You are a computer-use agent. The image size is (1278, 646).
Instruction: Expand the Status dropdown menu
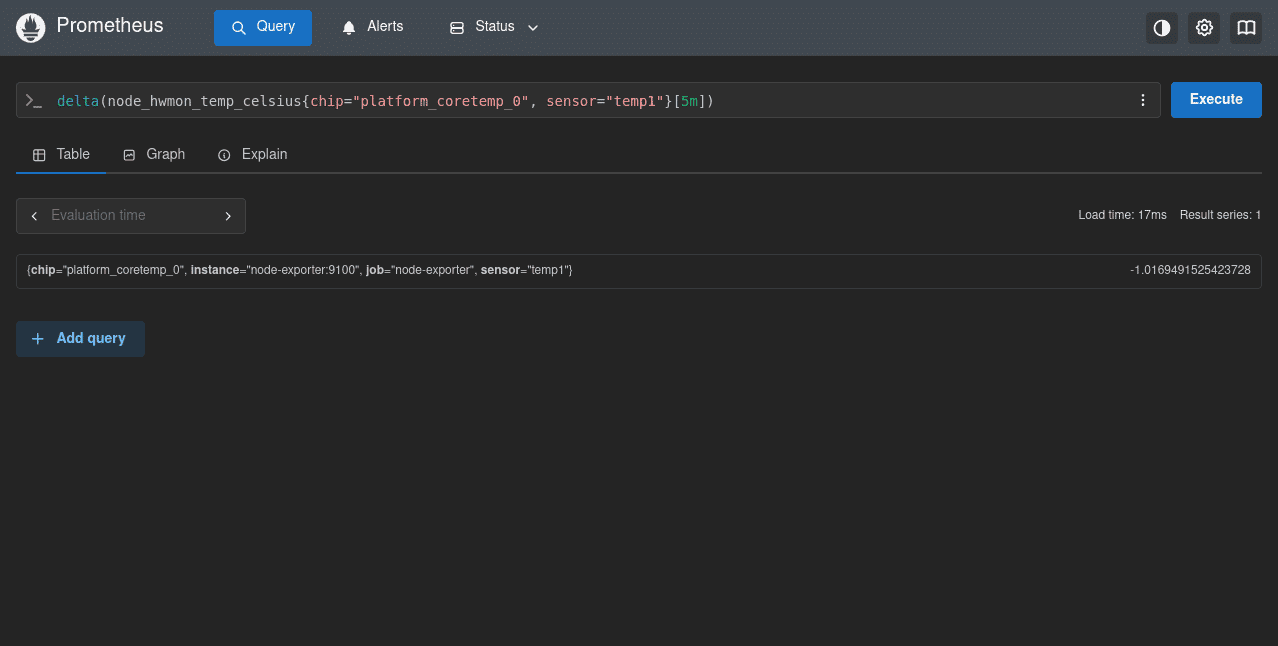click(494, 28)
